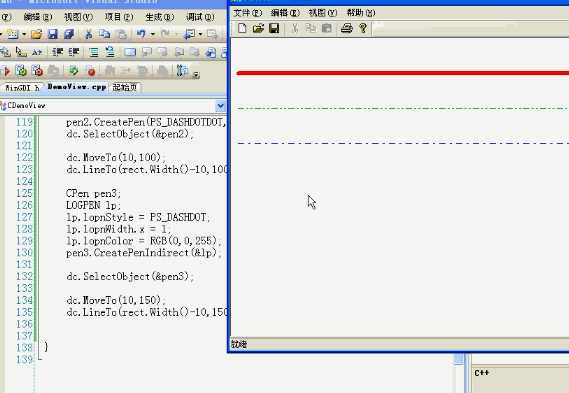569x393 pixels.
Task: Open 调试 menu in Visual Studio
Action: point(200,17)
